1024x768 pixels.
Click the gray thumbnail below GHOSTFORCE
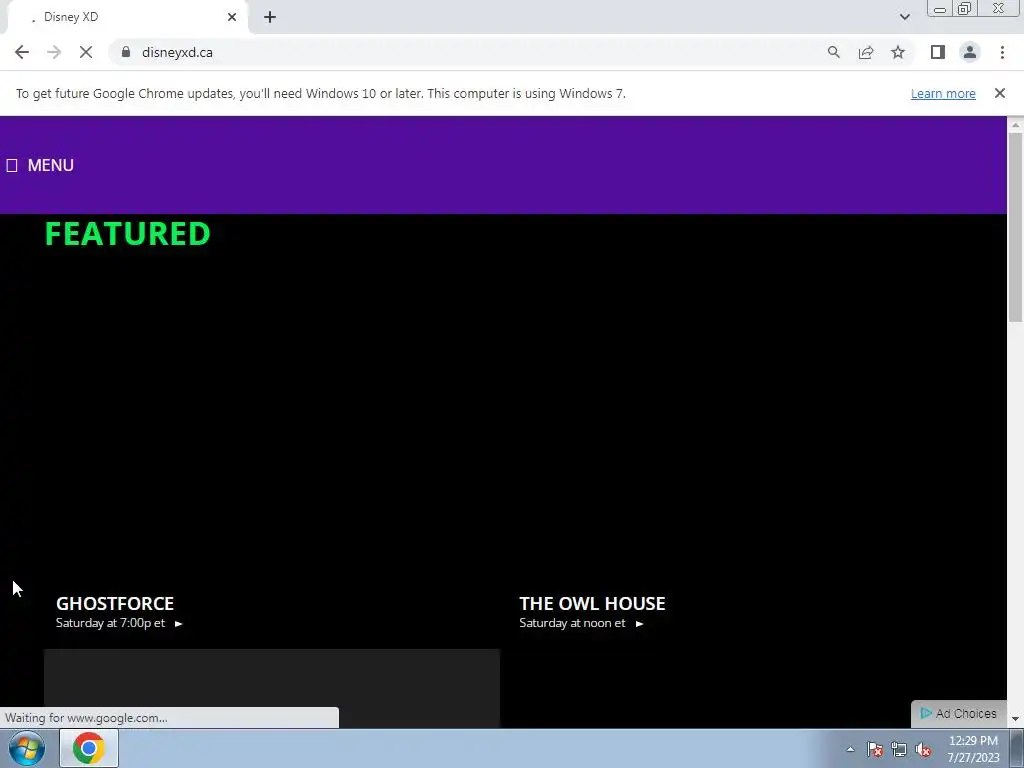click(272, 688)
